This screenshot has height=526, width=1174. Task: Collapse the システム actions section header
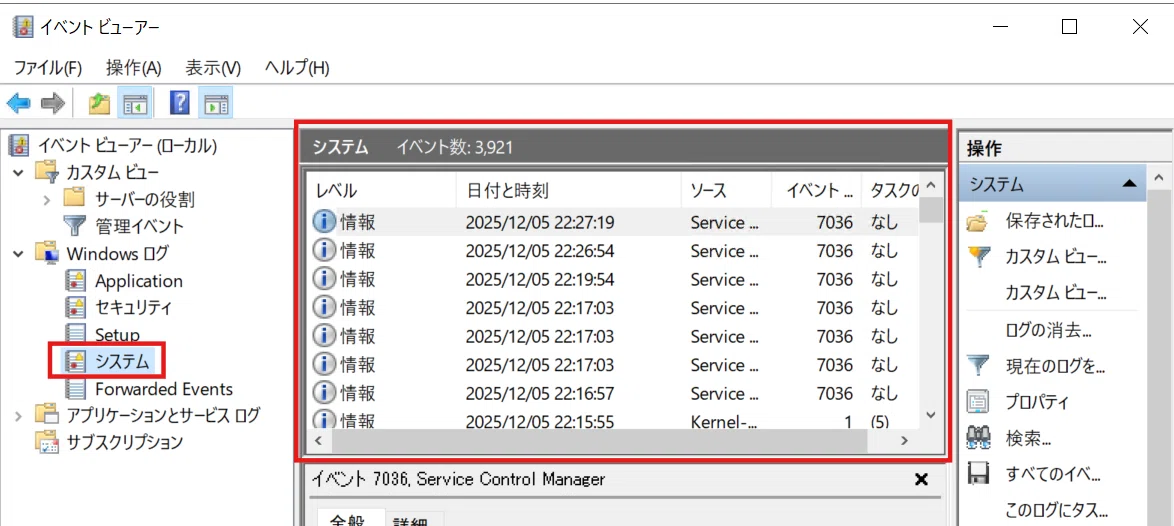click(1130, 184)
